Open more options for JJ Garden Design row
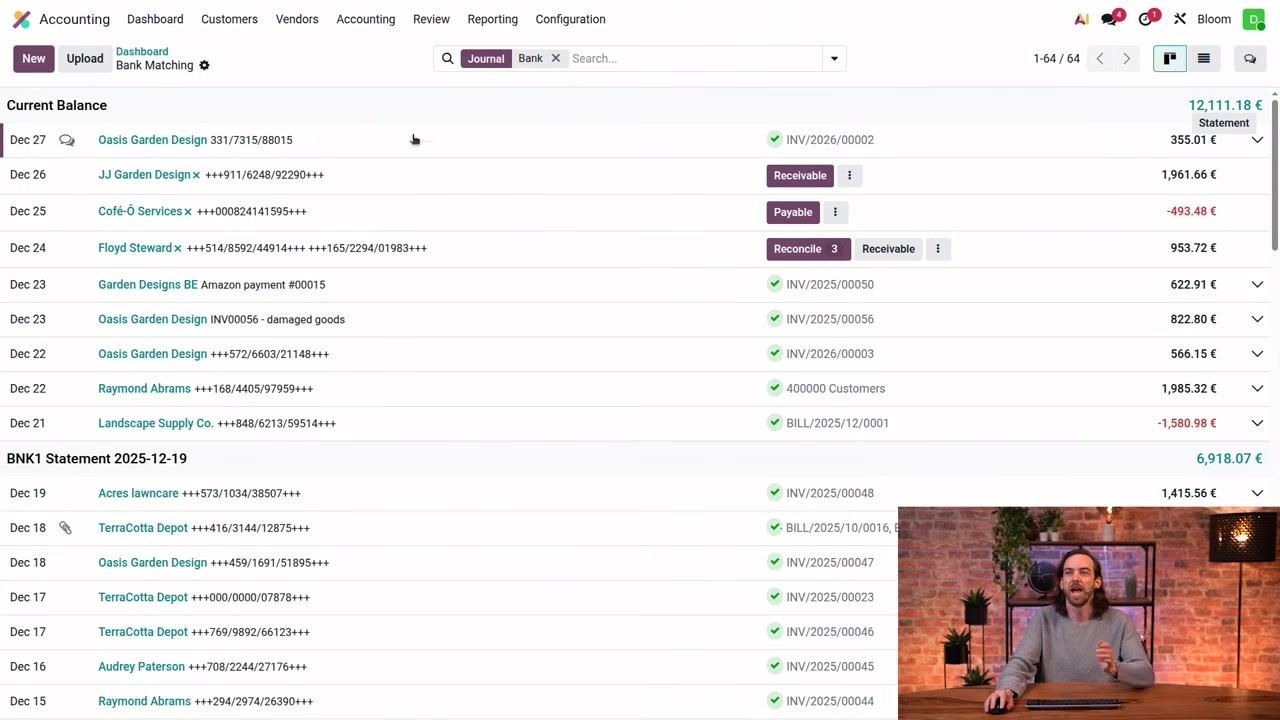 (849, 176)
